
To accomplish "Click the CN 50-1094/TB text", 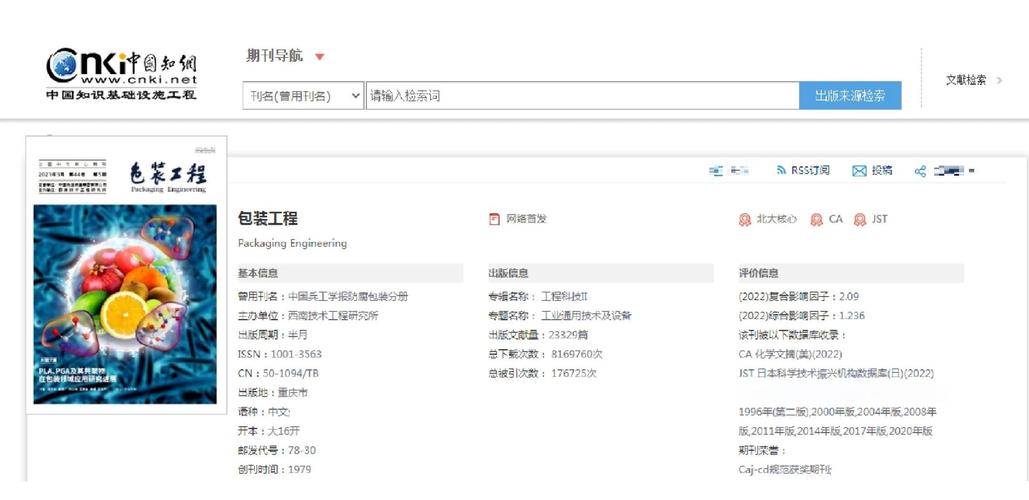I will (x=278, y=373).
